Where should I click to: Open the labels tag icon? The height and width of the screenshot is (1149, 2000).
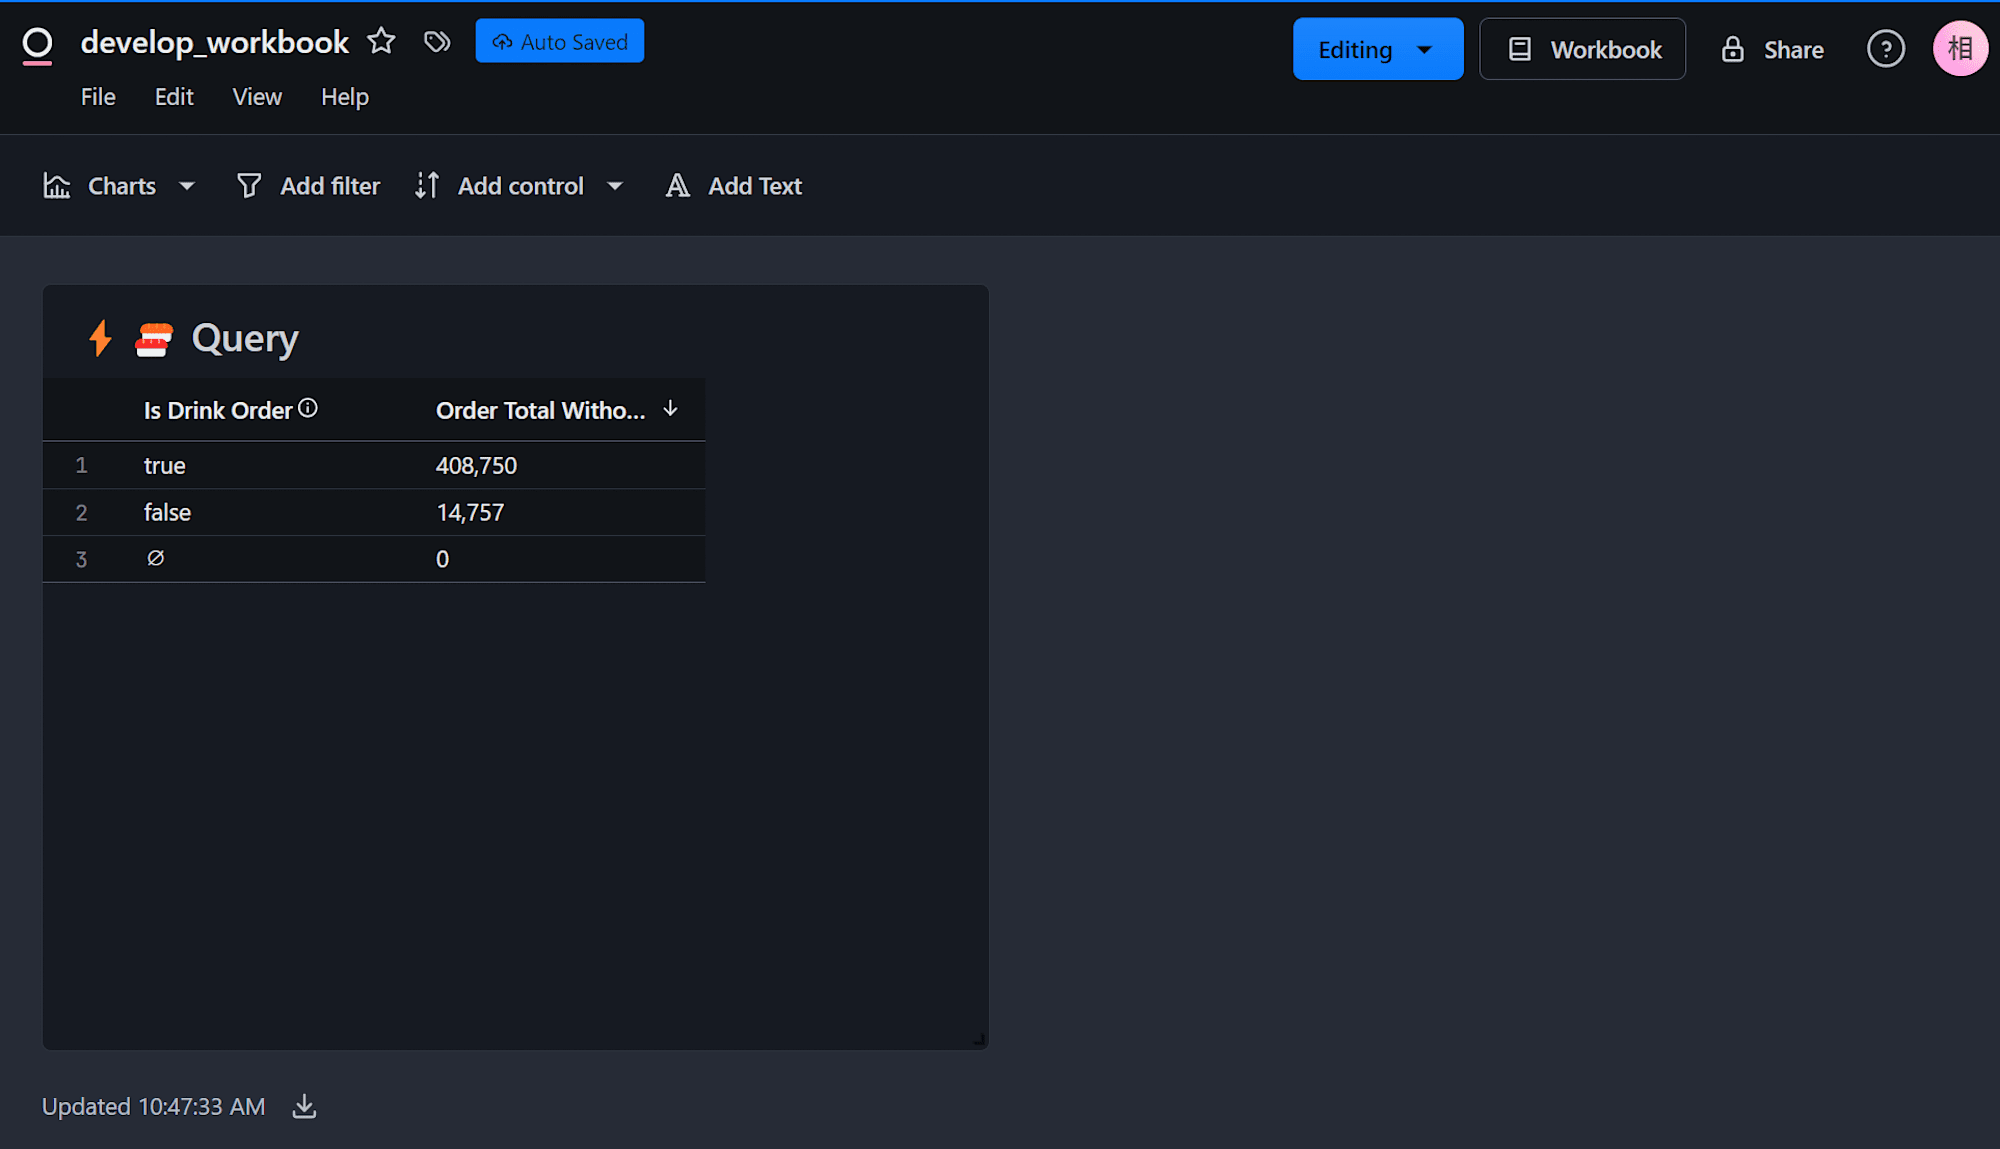[x=437, y=41]
